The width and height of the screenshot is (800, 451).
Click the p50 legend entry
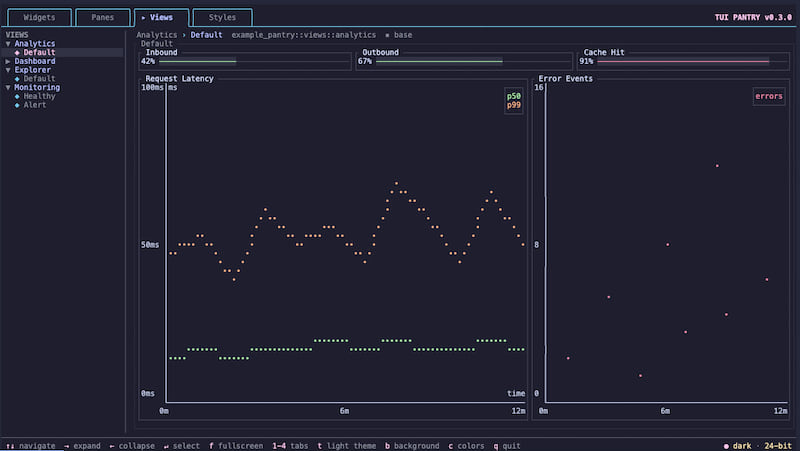[x=514, y=96]
